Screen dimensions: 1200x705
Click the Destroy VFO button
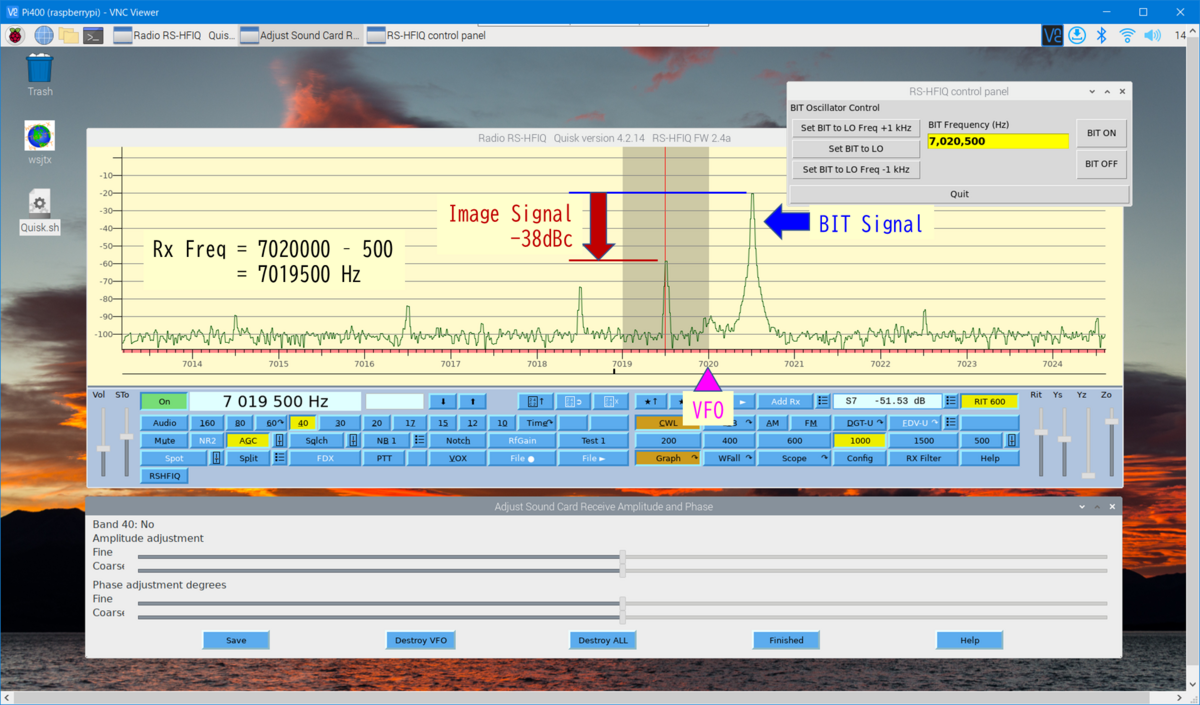click(x=420, y=640)
